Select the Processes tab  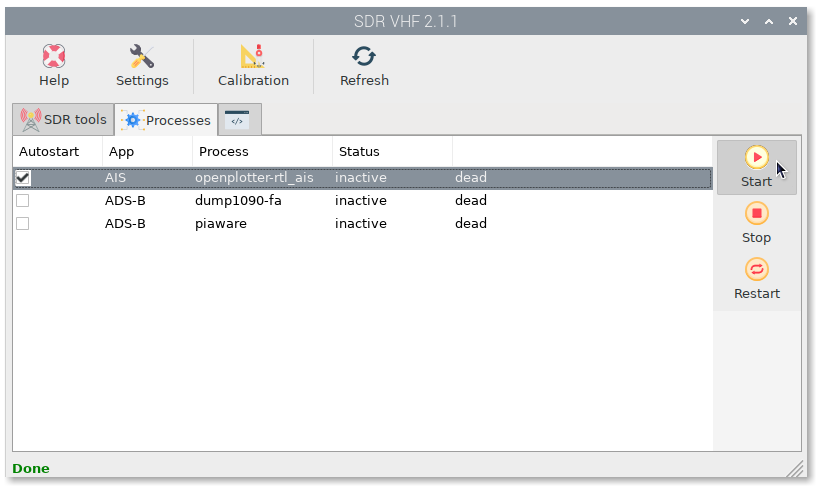pos(167,120)
